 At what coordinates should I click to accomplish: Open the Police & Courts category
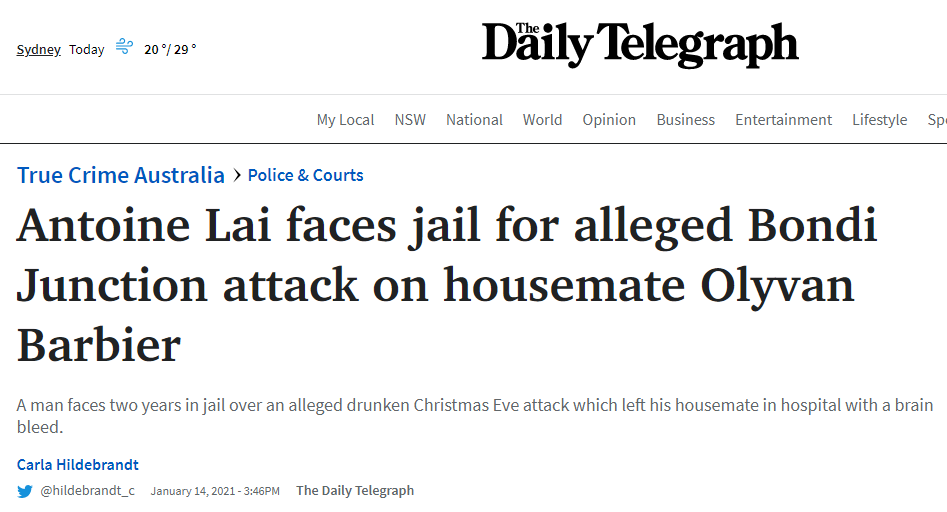coord(306,175)
